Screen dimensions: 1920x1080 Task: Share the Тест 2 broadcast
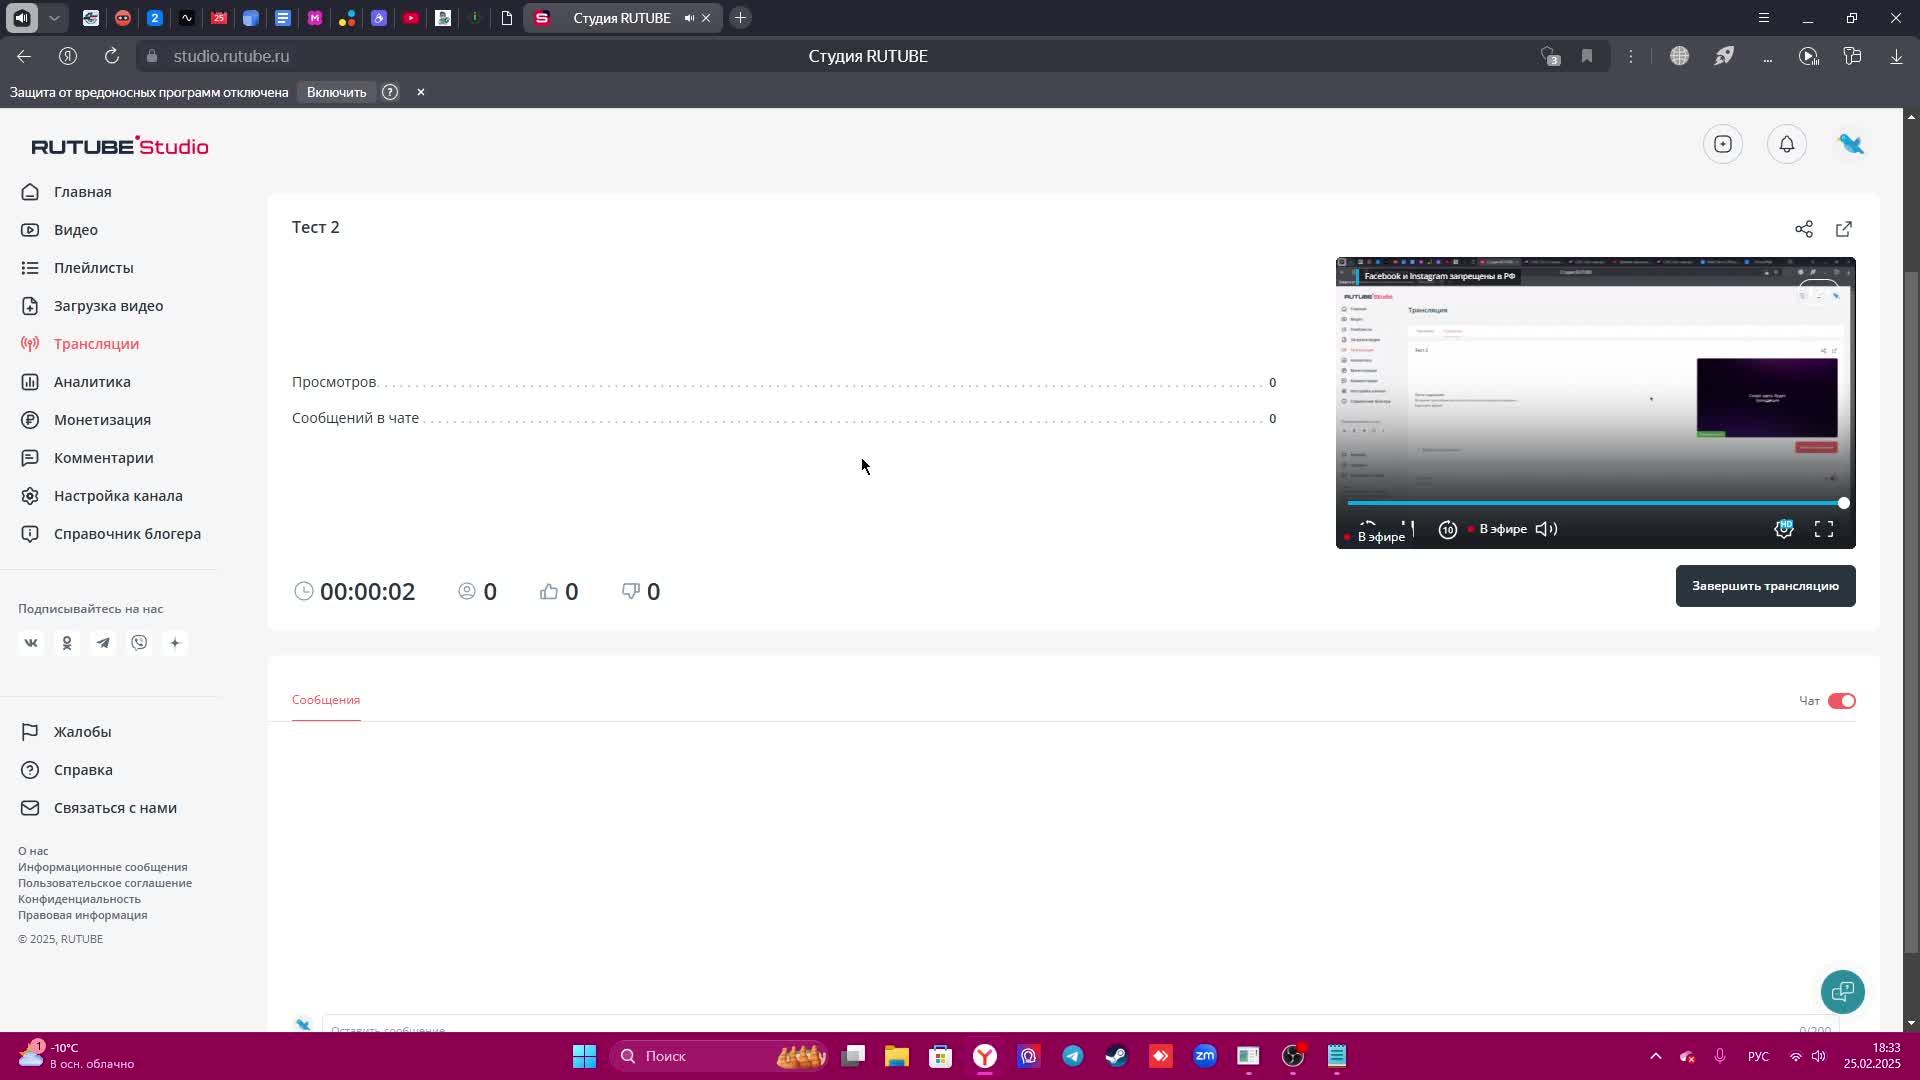point(1804,229)
